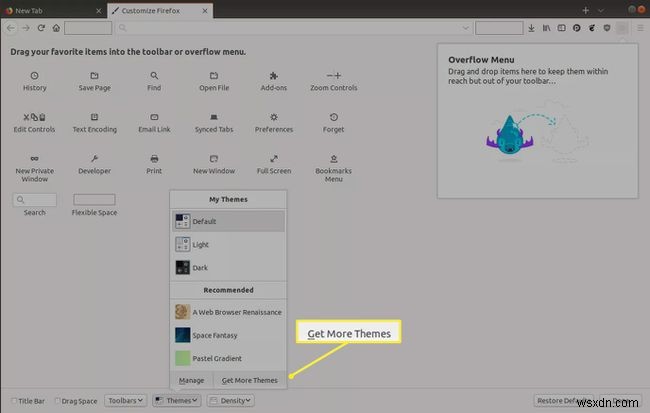Screen dimensions: 650x413
Task: Open a new tab with plus button
Action: tap(585, 10)
